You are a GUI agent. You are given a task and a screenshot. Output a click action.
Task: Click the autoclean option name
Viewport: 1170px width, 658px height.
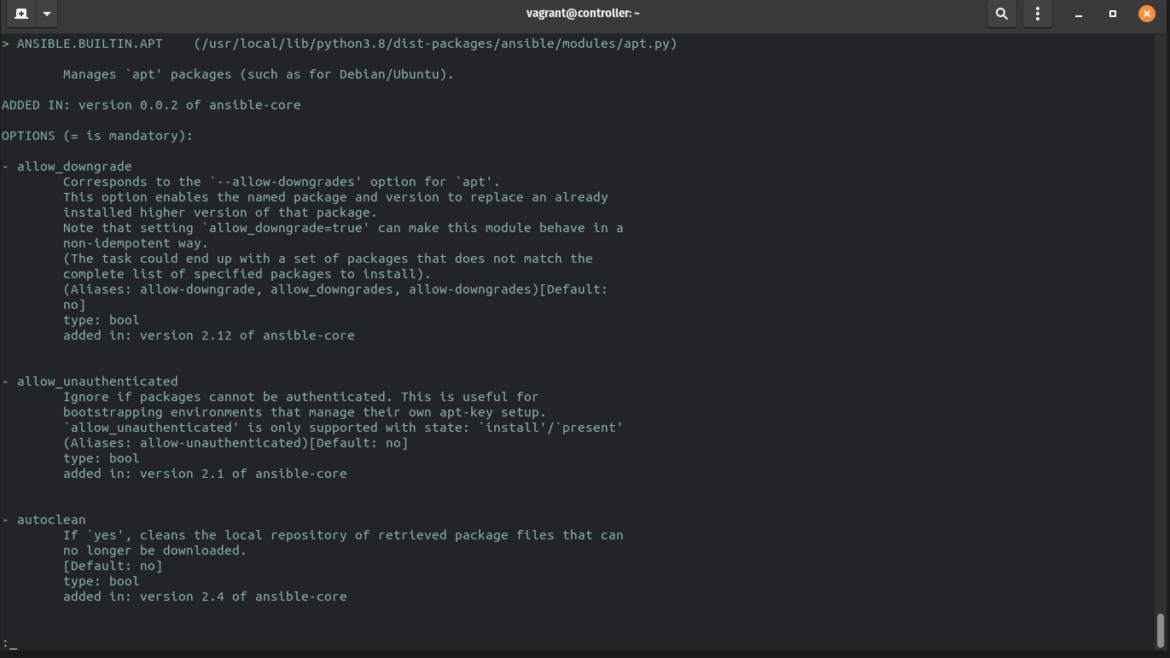point(51,520)
